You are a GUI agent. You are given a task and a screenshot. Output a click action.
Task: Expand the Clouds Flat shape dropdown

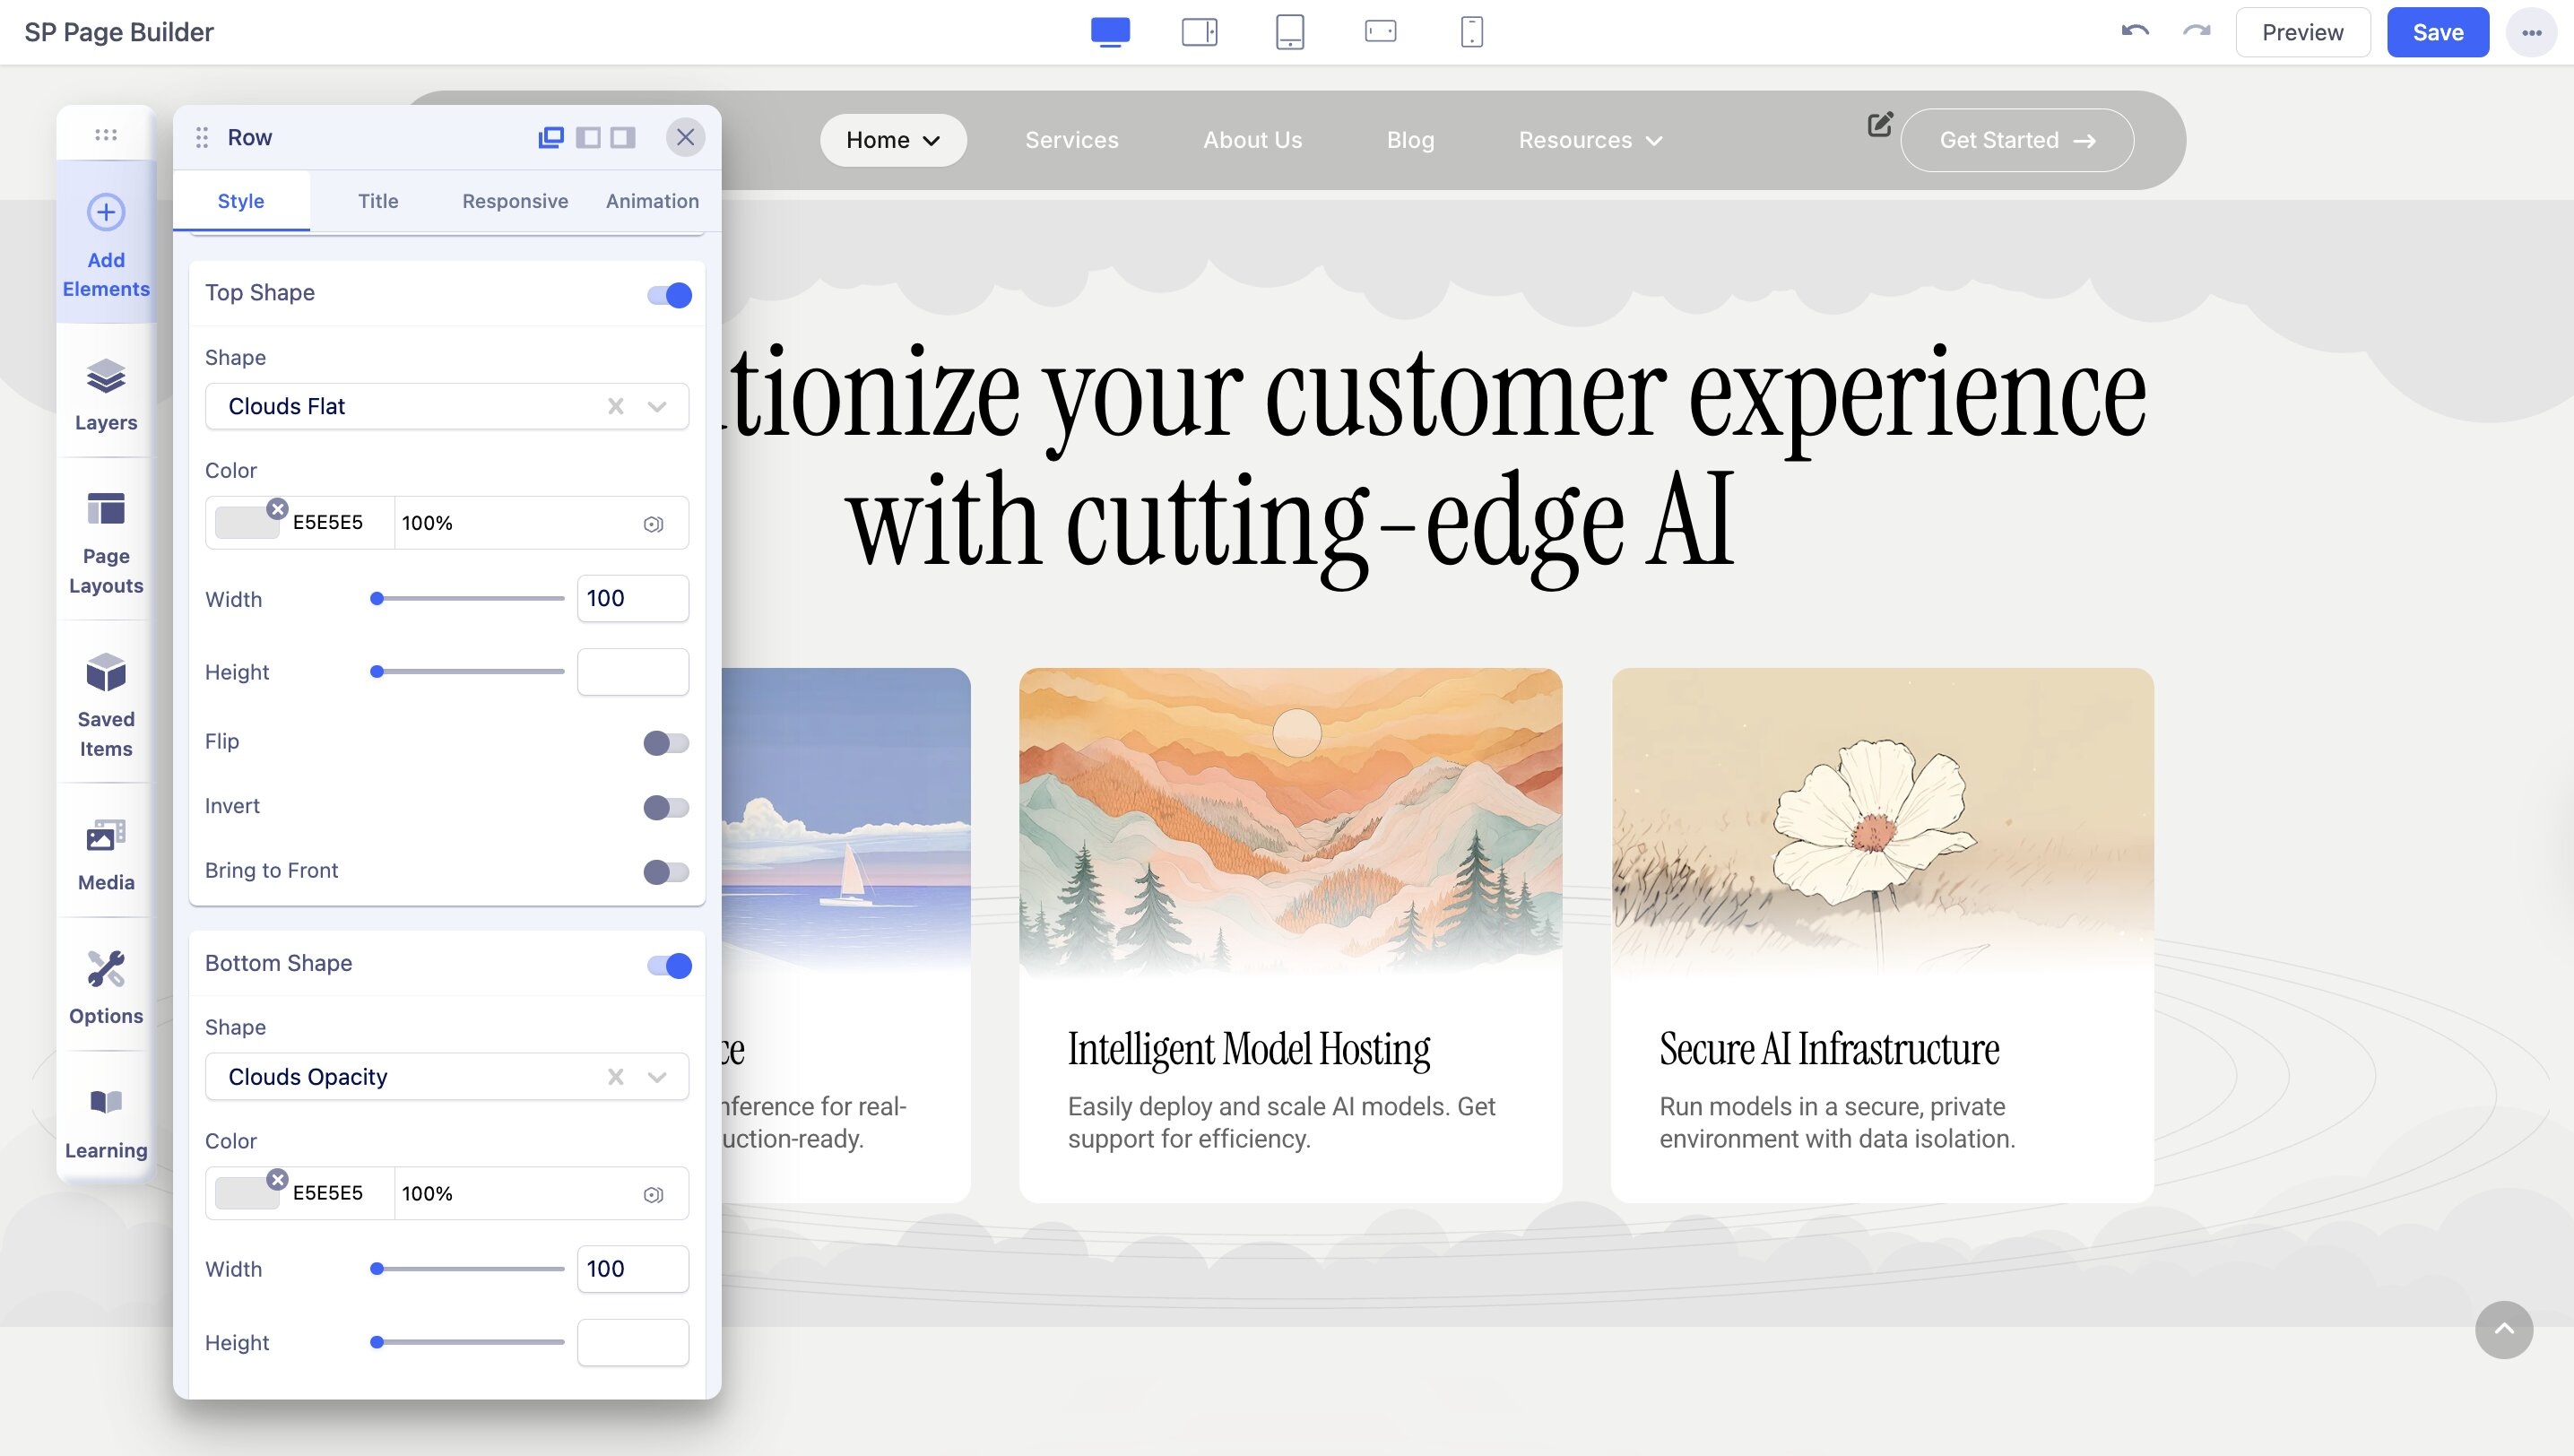coord(657,406)
